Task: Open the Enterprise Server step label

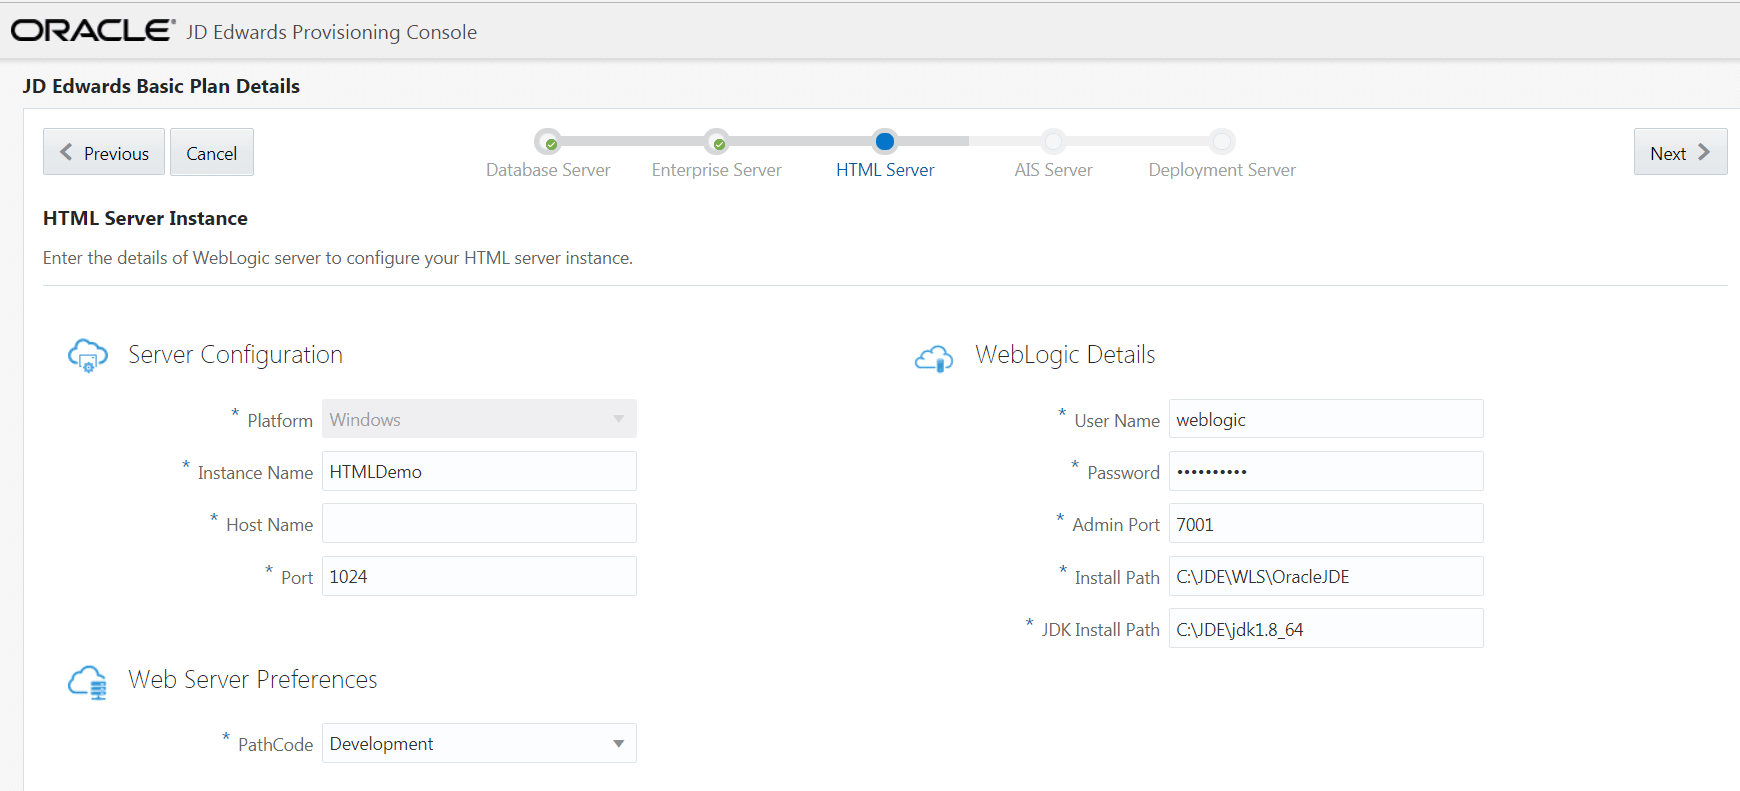Action: coord(717,170)
